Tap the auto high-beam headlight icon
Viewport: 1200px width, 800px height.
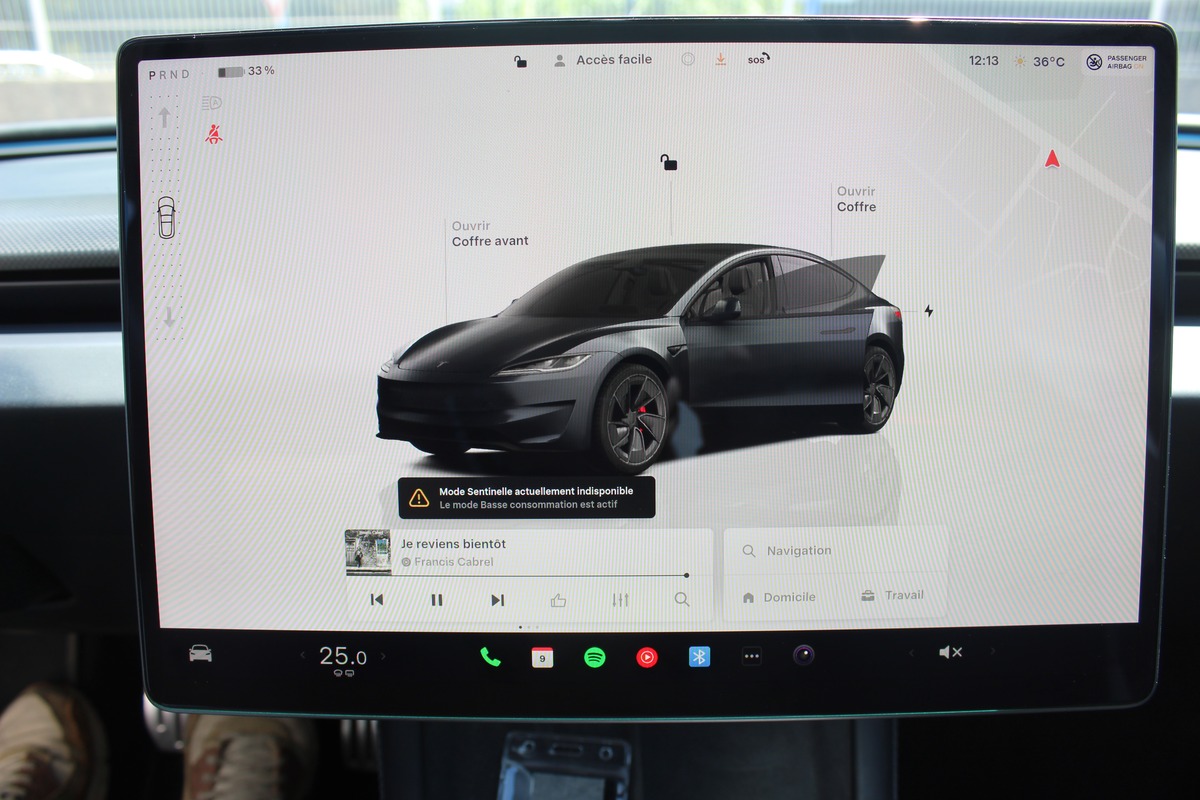click(211, 102)
